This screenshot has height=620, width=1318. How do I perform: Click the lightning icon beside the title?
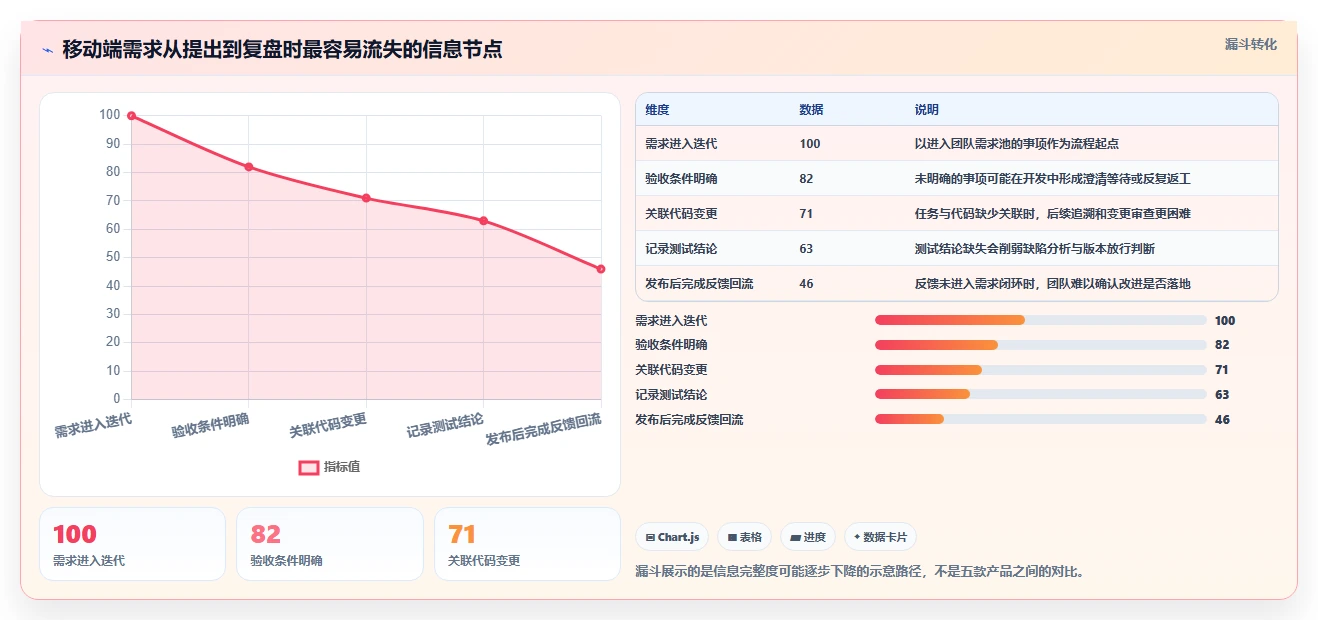[48, 50]
